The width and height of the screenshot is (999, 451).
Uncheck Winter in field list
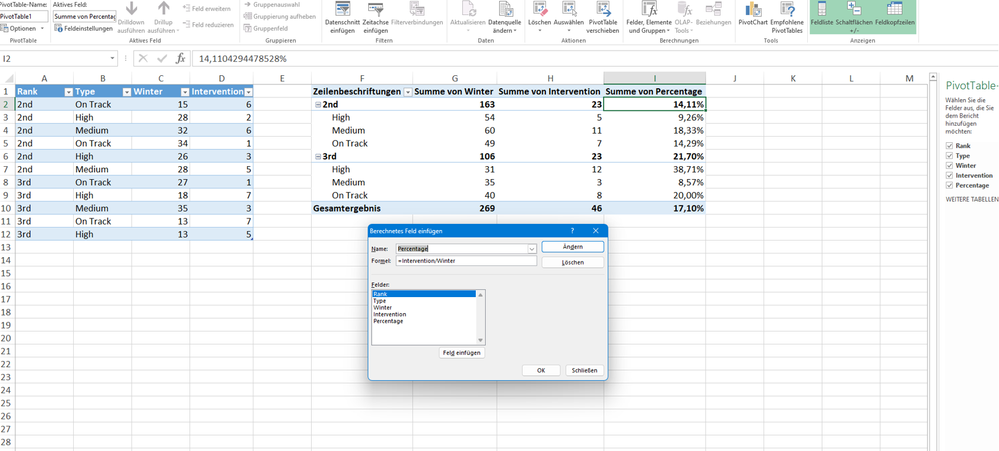(x=950, y=165)
